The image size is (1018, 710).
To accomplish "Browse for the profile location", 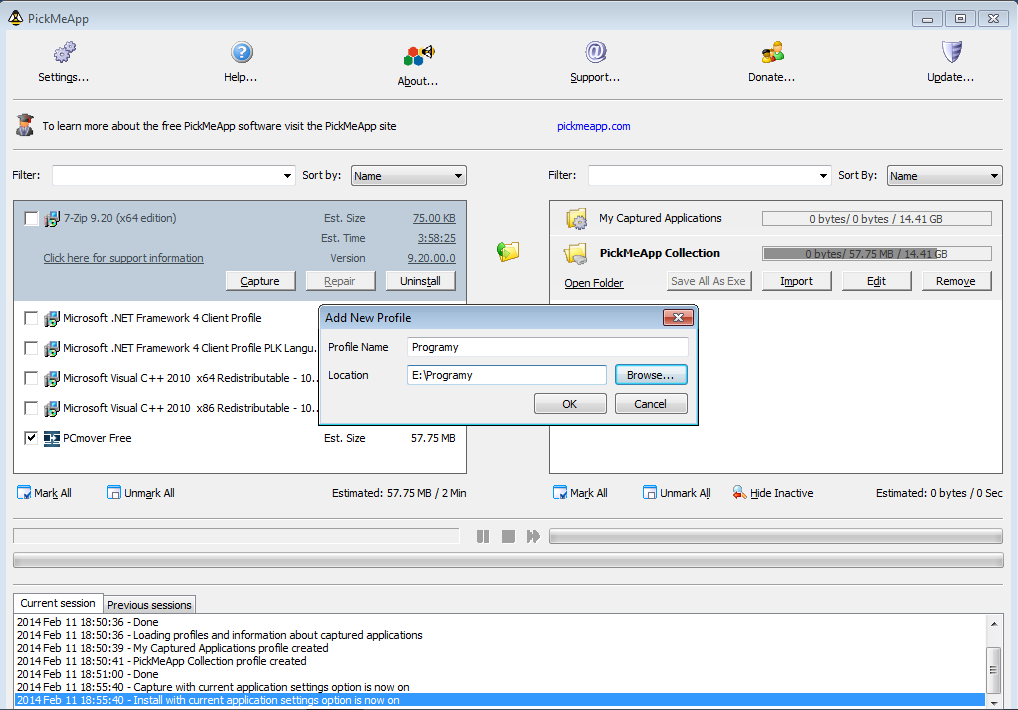I will (x=651, y=375).
